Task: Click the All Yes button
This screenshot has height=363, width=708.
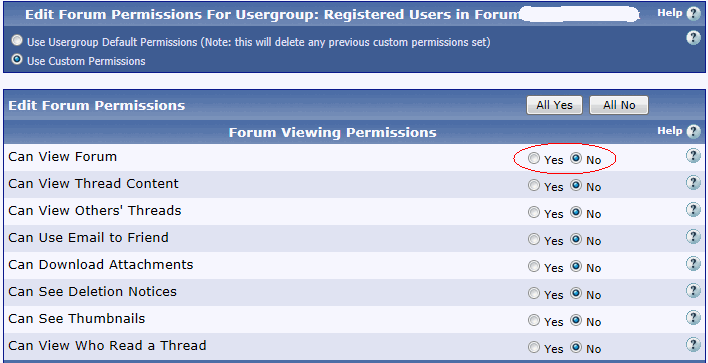Action: 554,105
